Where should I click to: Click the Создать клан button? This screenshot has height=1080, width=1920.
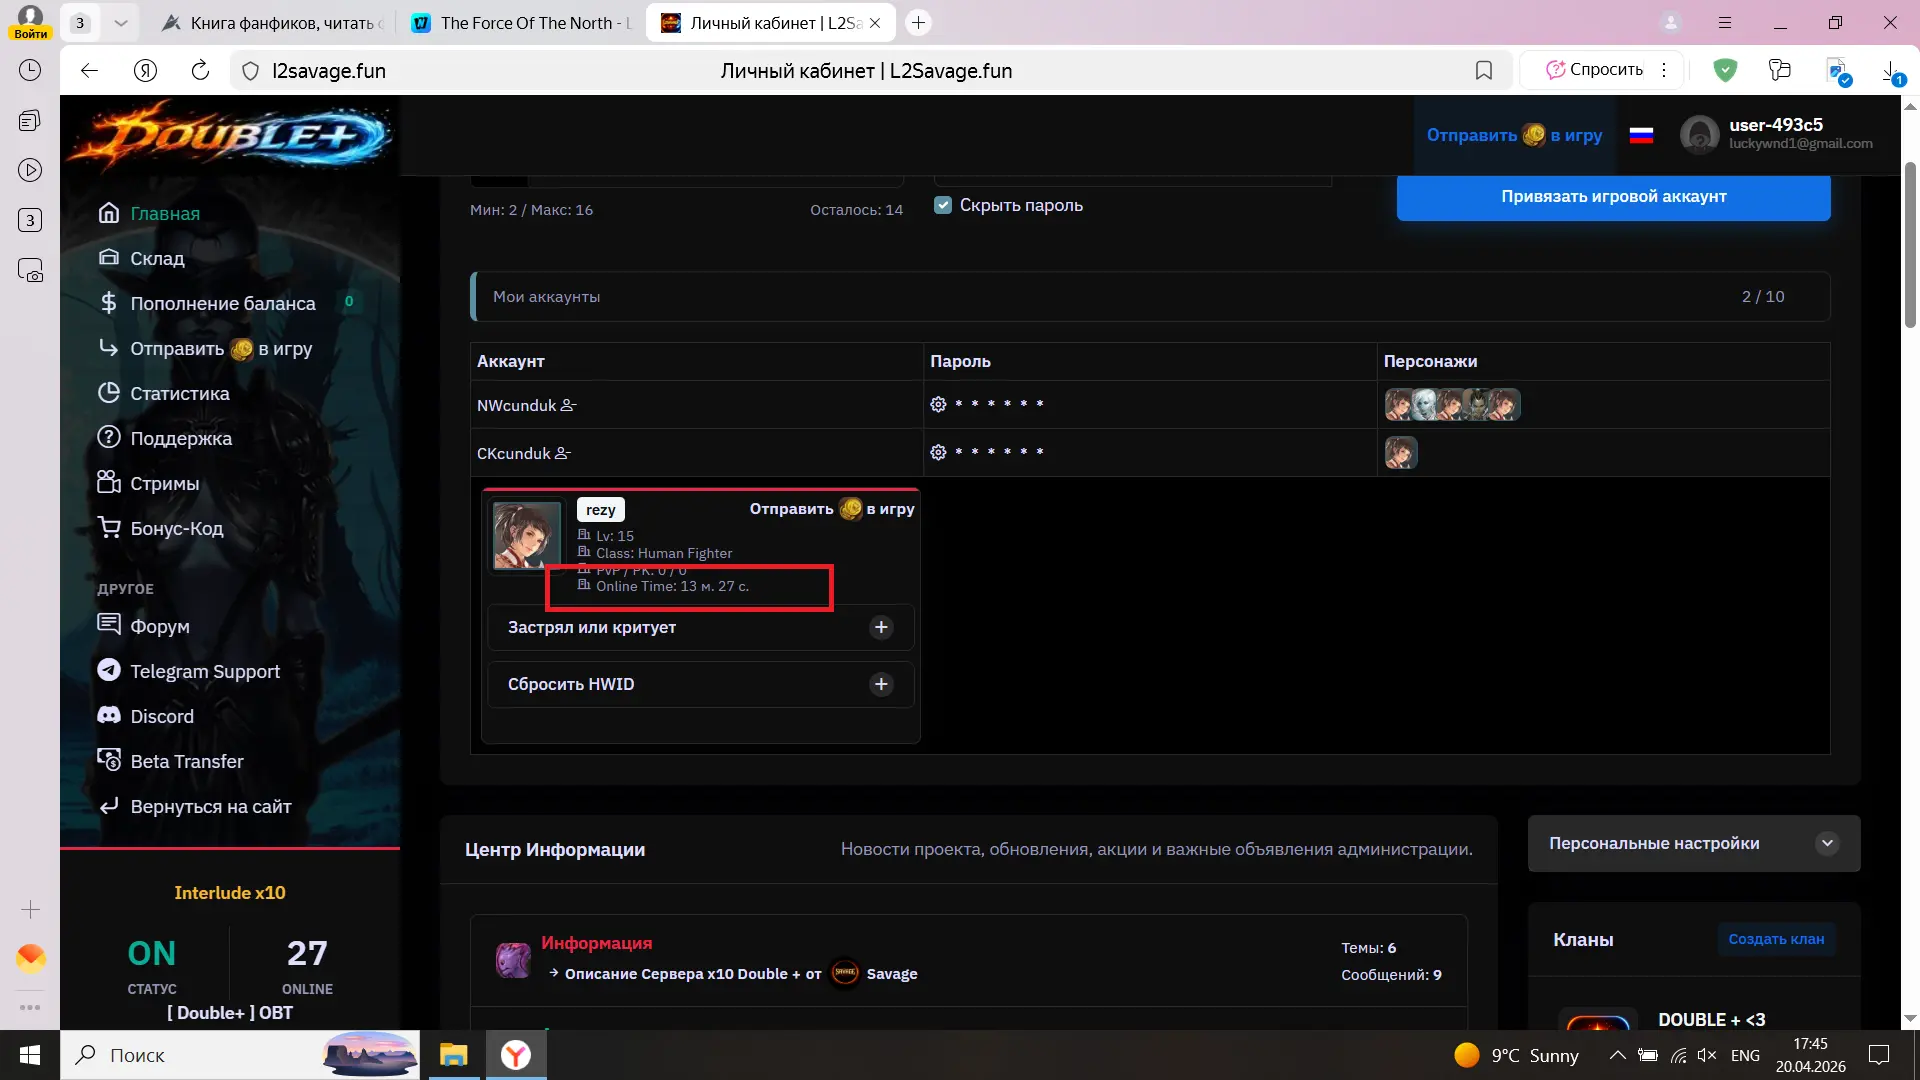(1776, 939)
